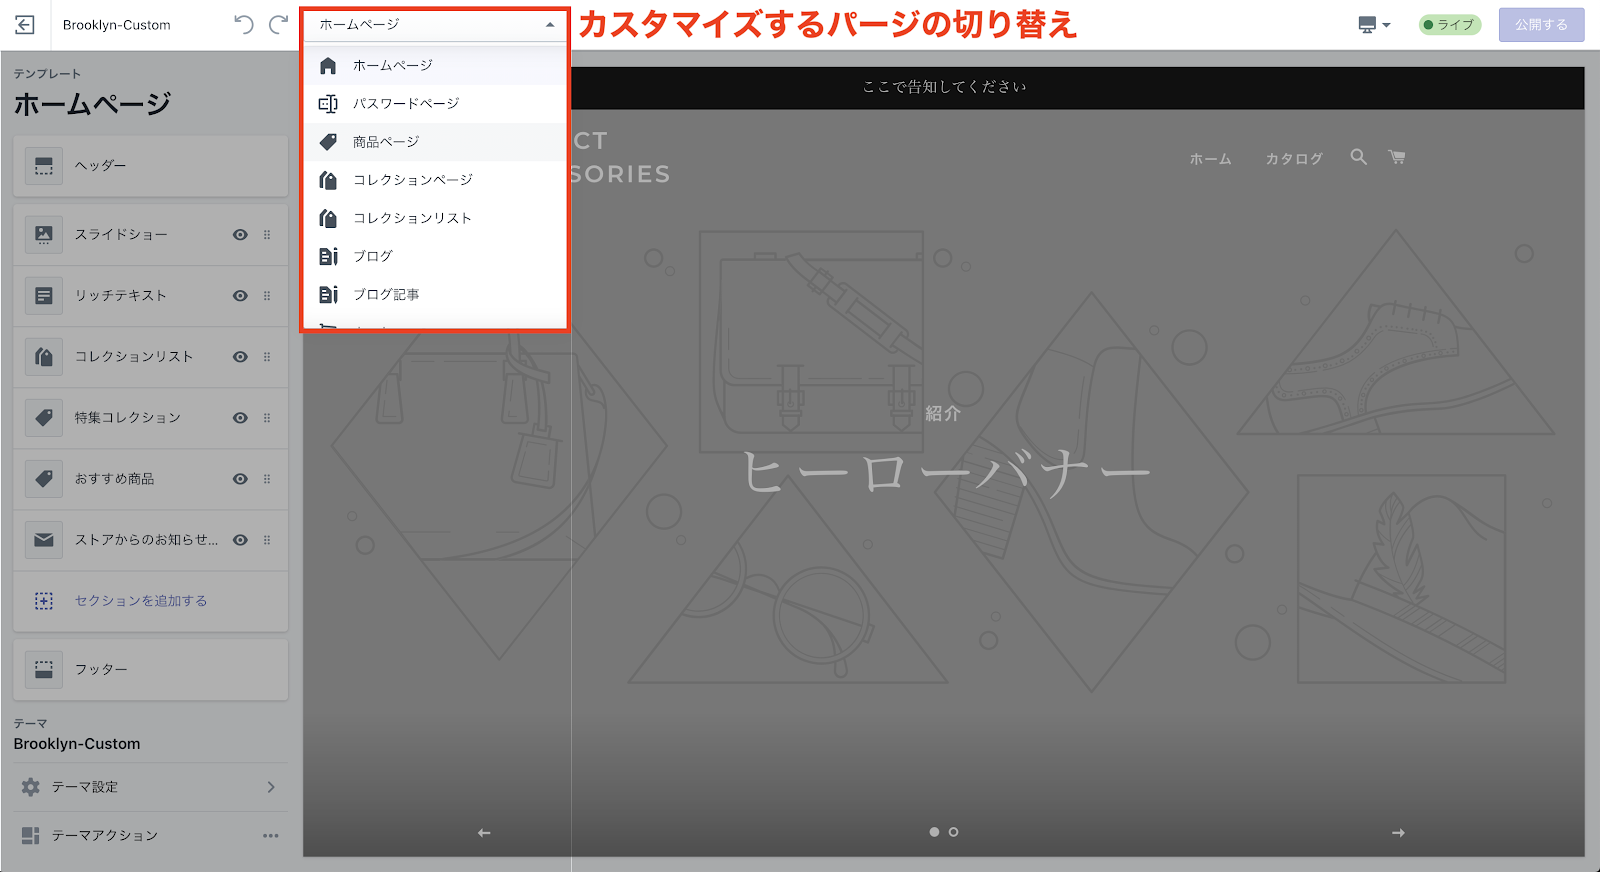Click the three-dots icon beside テーマアクション
1600x872 pixels.
tap(270, 836)
